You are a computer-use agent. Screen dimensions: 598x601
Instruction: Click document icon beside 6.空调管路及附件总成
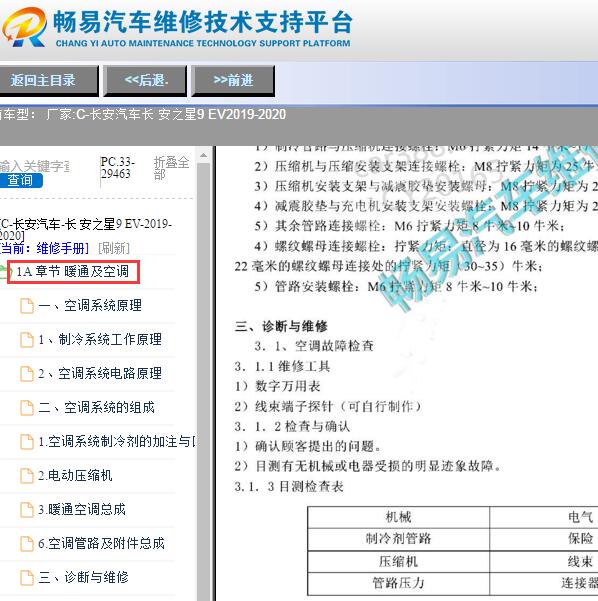tap(26, 544)
